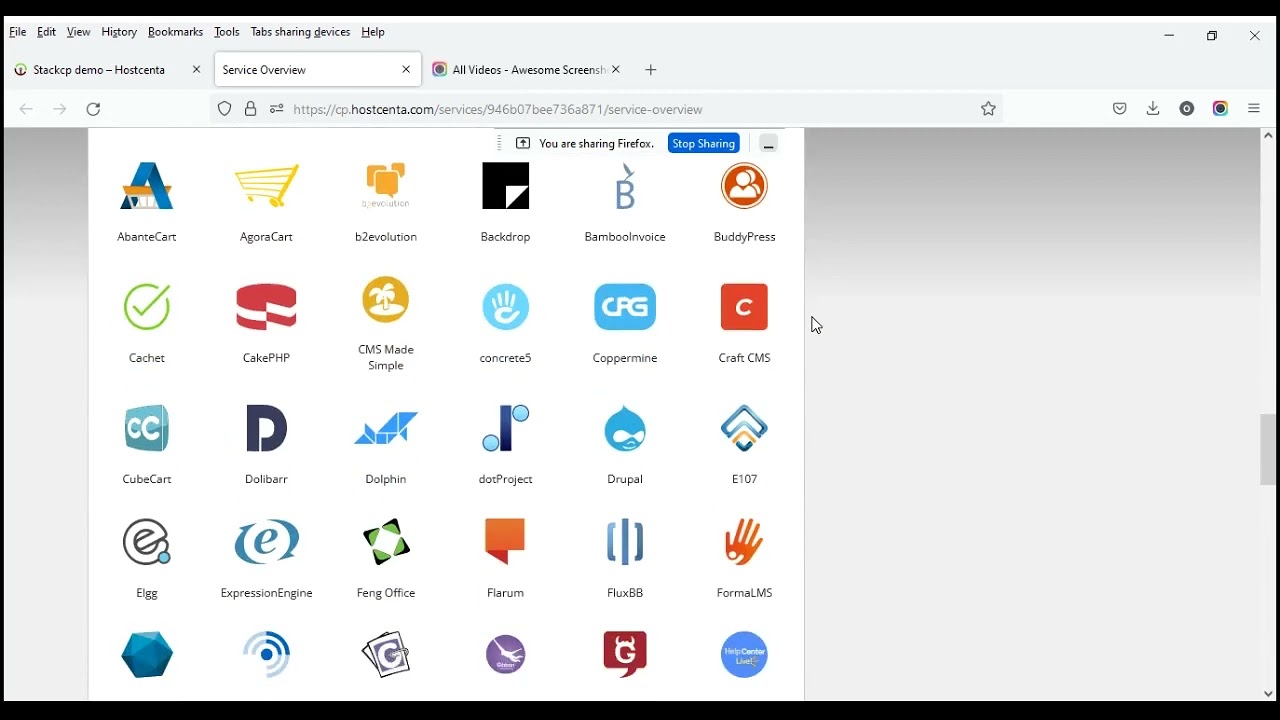Go back to the previous page
This screenshot has width=1280, height=720.
pyautogui.click(x=27, y=109)
